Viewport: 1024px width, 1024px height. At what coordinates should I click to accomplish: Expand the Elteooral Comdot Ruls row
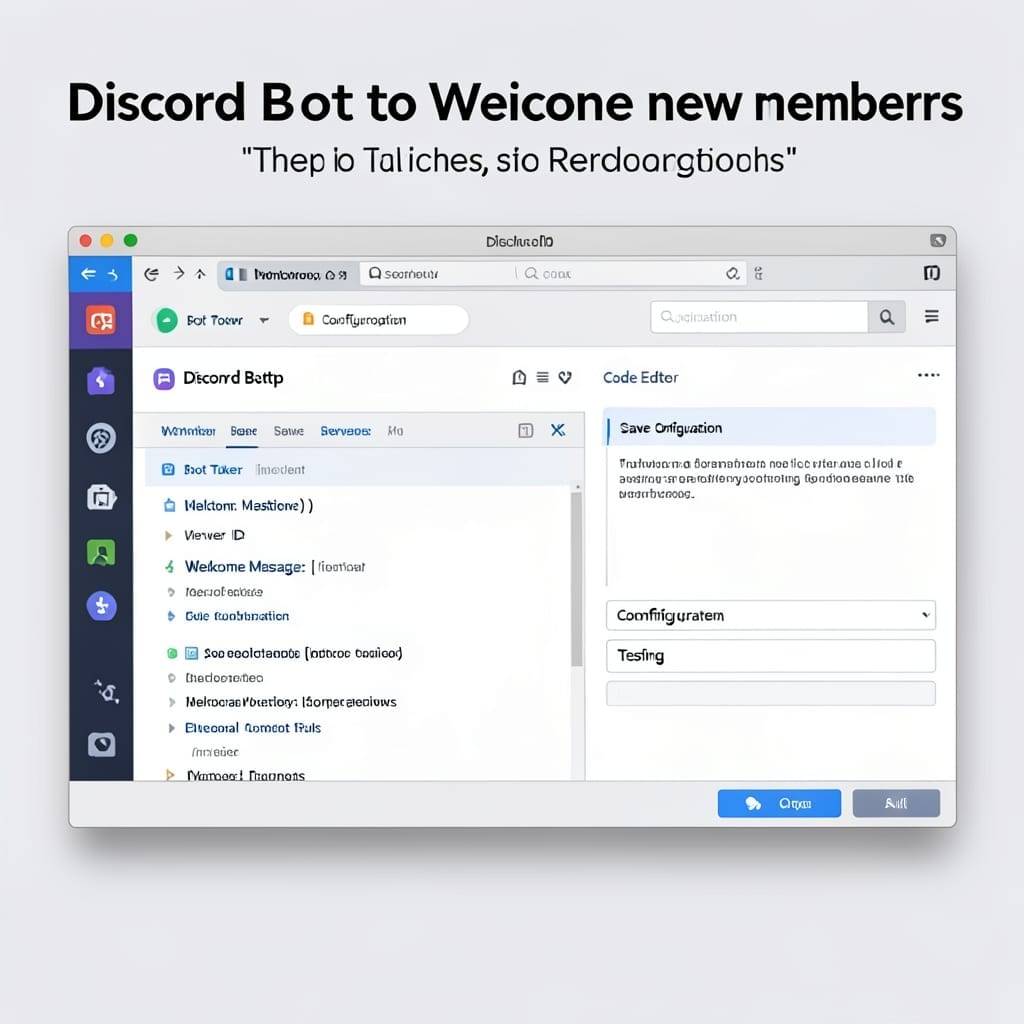[x=171, y=728]
